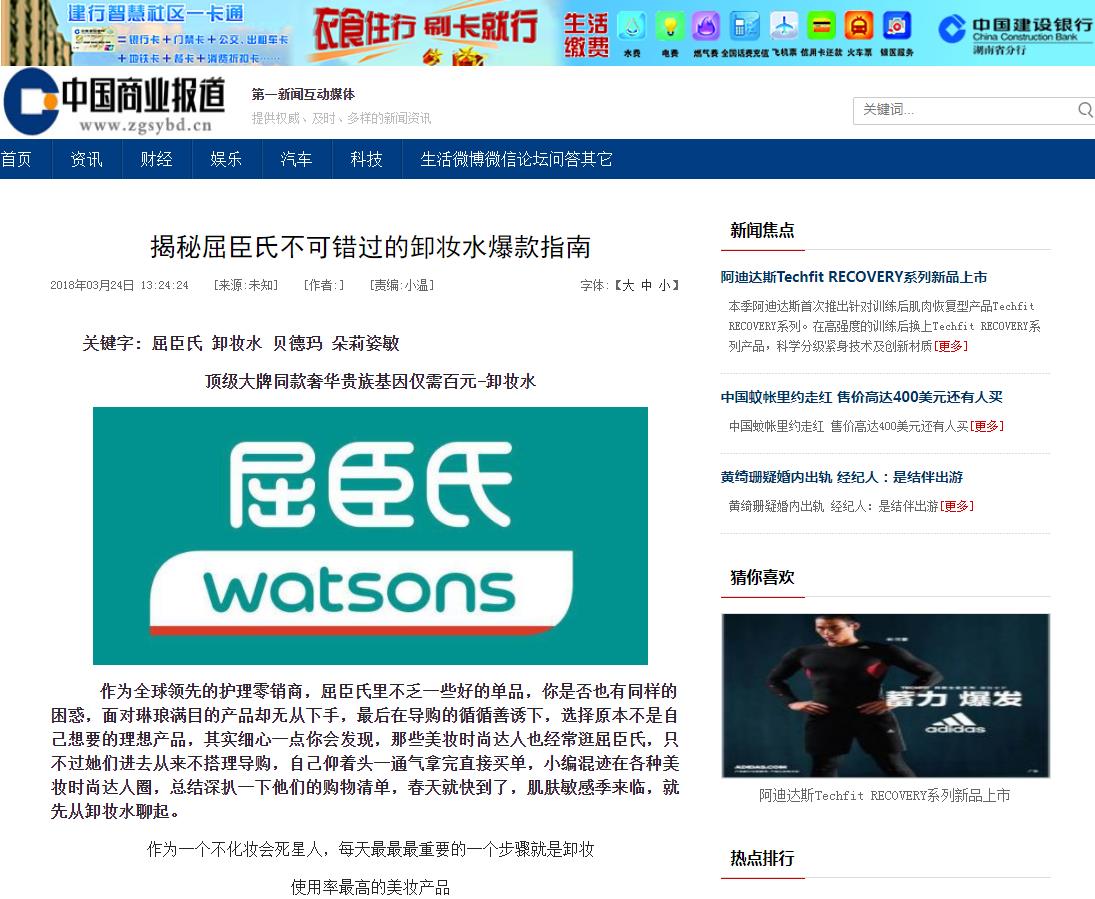The image size is (1095, 899).
Task: Click the plane ticket (飞机票) icon
Action: pyautogui.click(x=784, y=27)
